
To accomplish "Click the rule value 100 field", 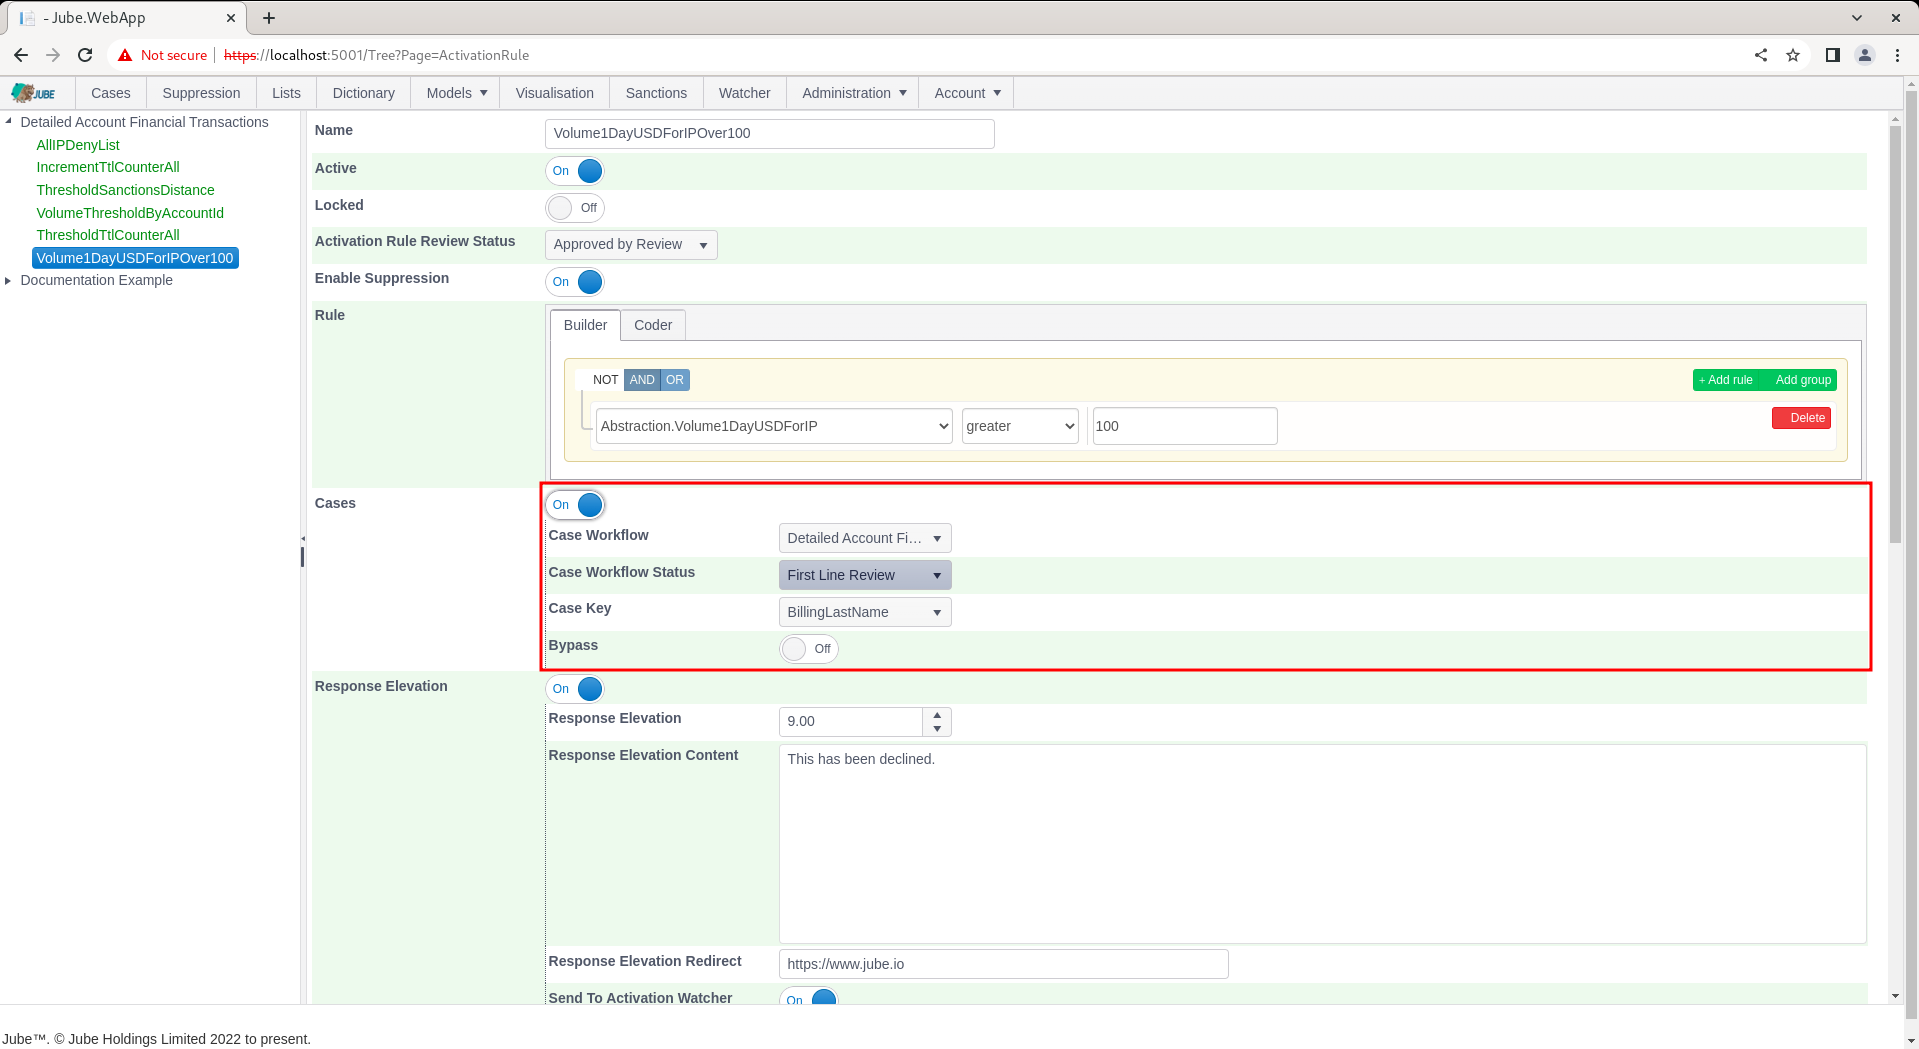I will [1185, 426].
